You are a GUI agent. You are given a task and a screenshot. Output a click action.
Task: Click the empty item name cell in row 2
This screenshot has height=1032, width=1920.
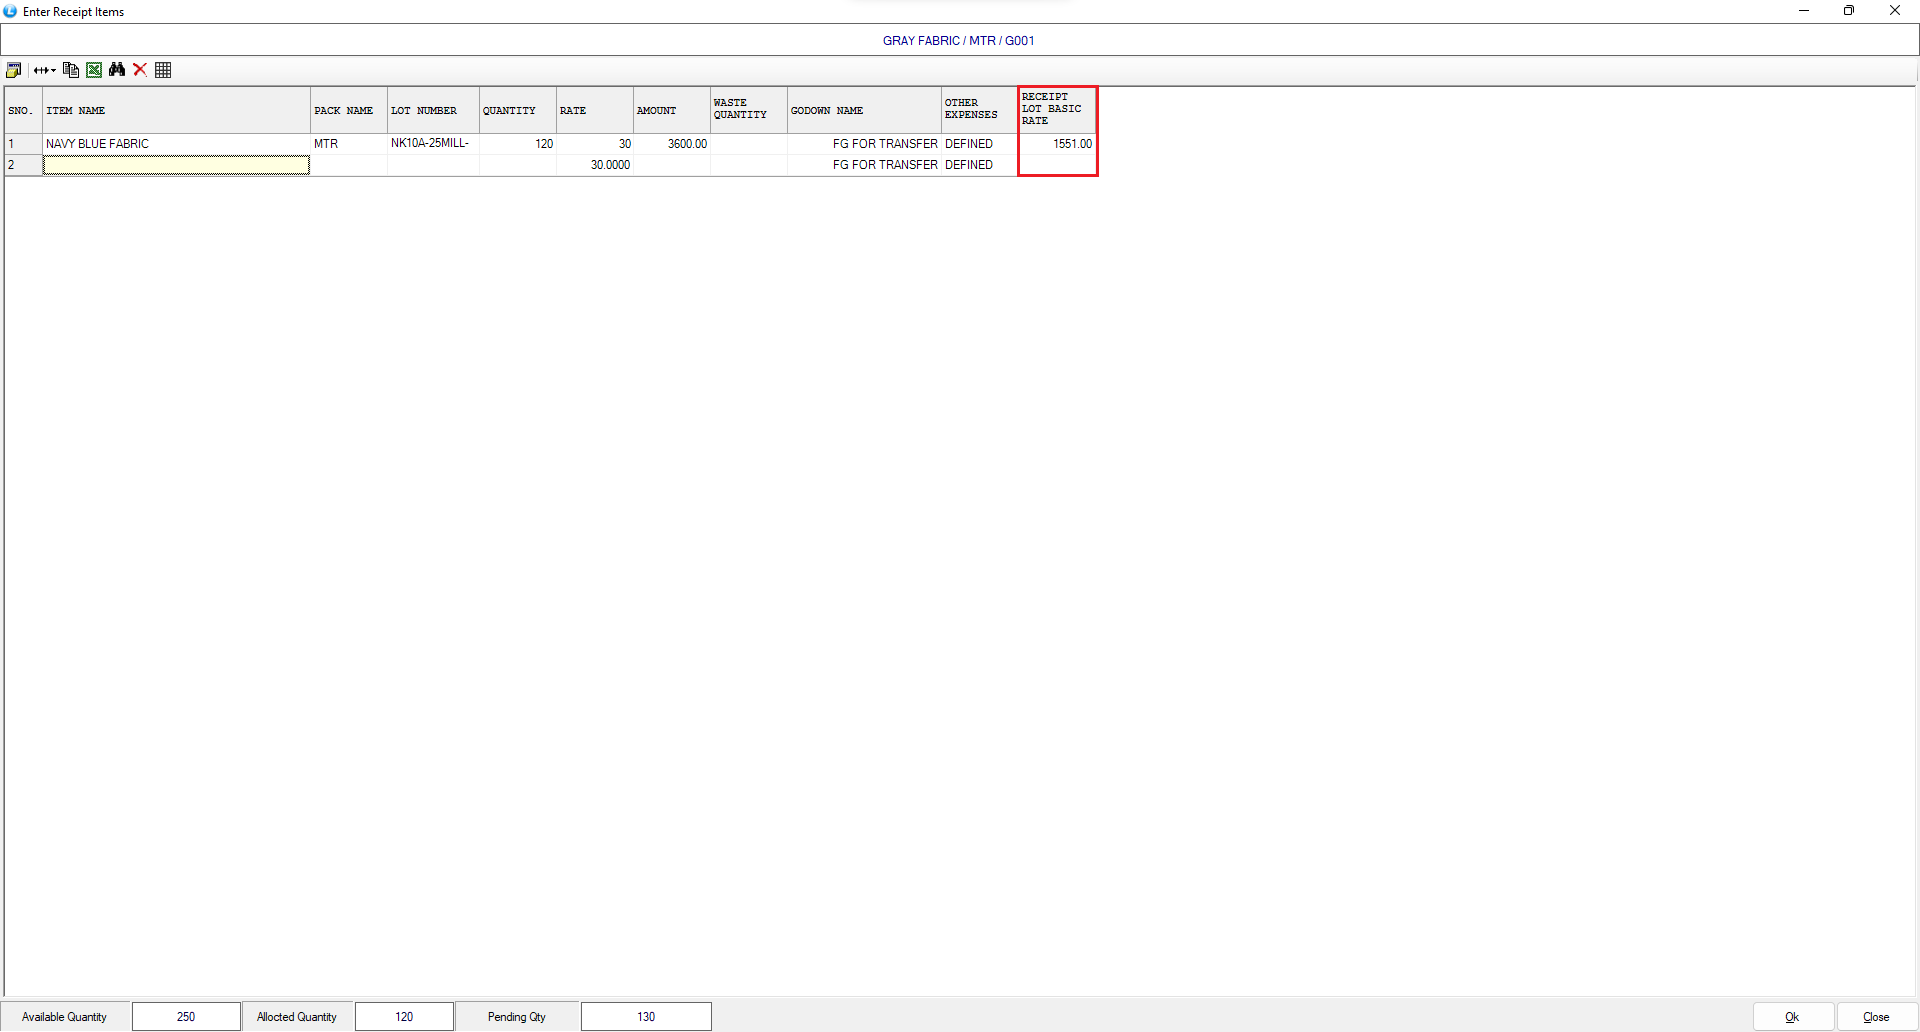176,165
